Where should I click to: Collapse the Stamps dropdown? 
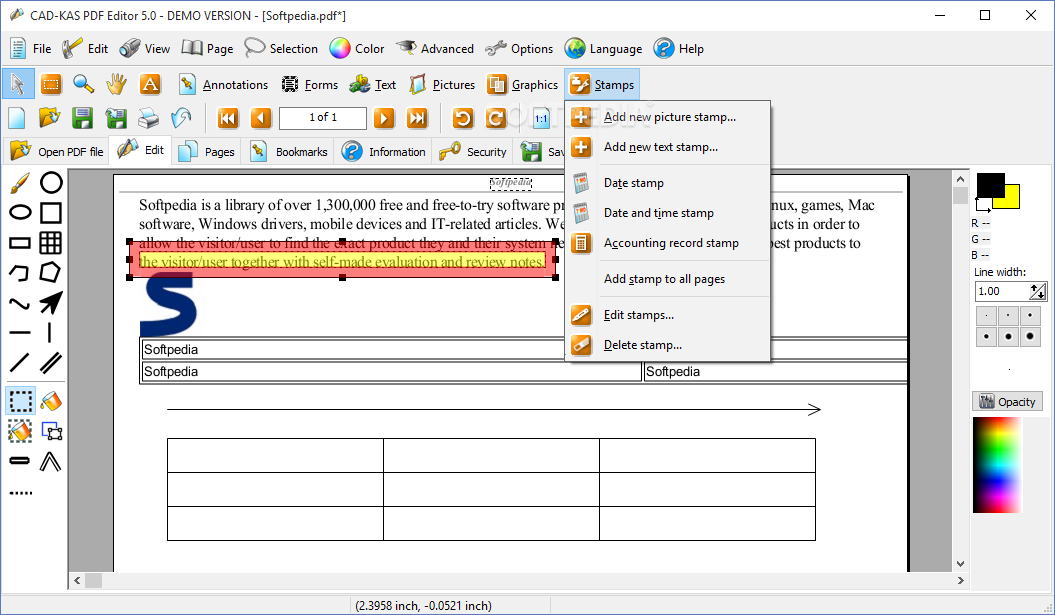tap(602, 85)
